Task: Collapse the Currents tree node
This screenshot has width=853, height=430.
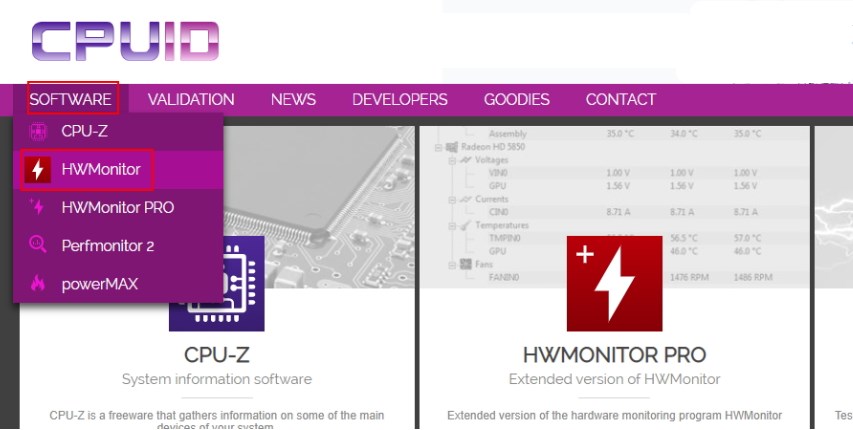Action: click(452, 200)
